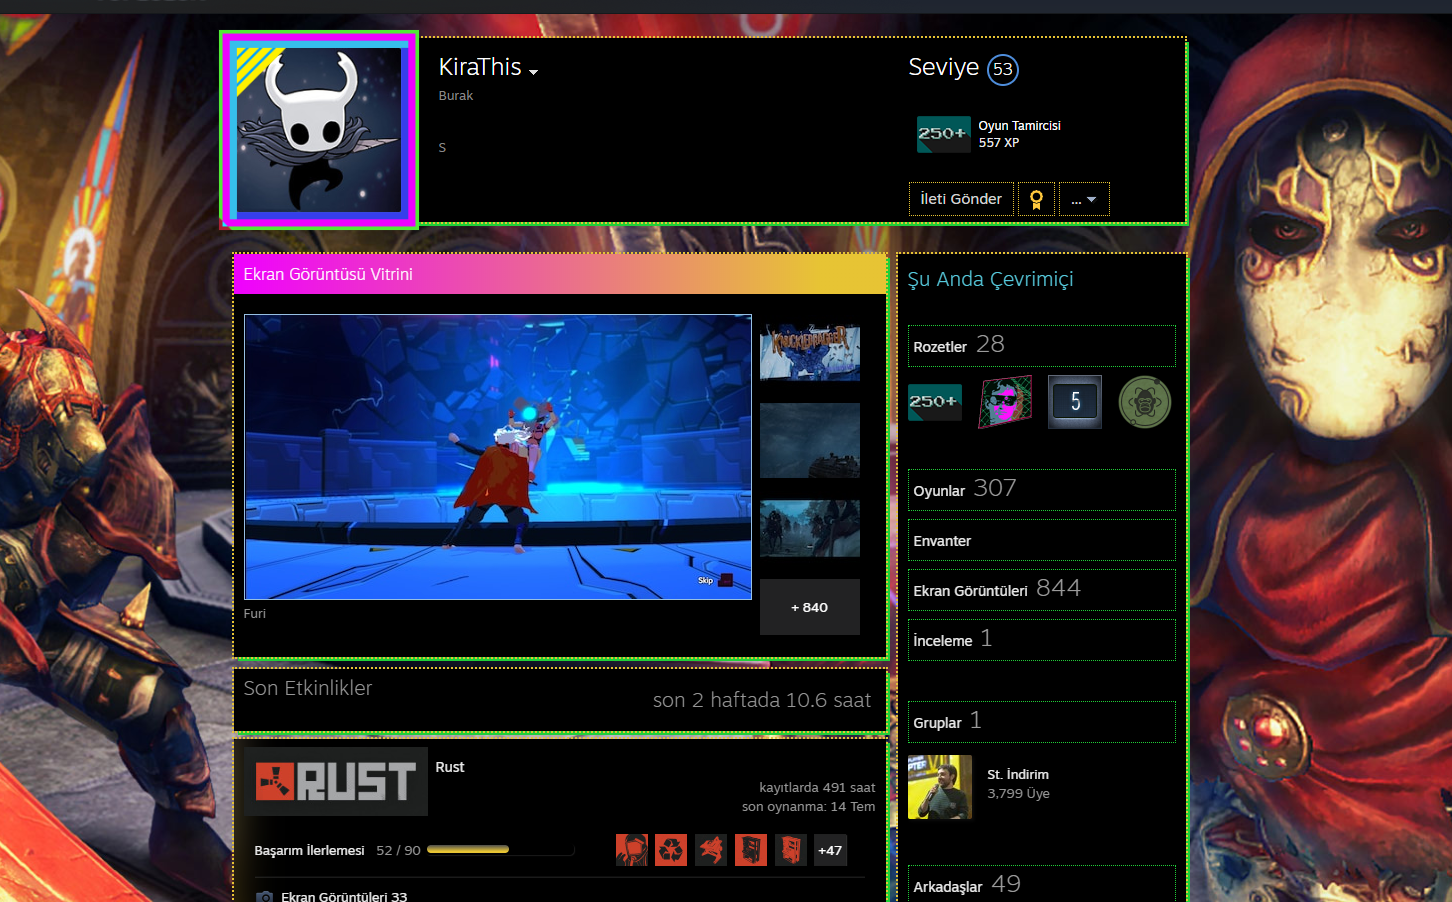Open the level 53 badge circle

[1003, 69]
